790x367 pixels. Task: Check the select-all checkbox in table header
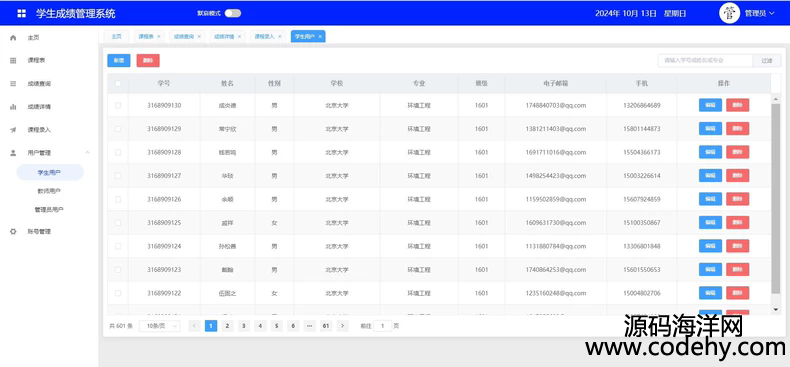[118, 84]
